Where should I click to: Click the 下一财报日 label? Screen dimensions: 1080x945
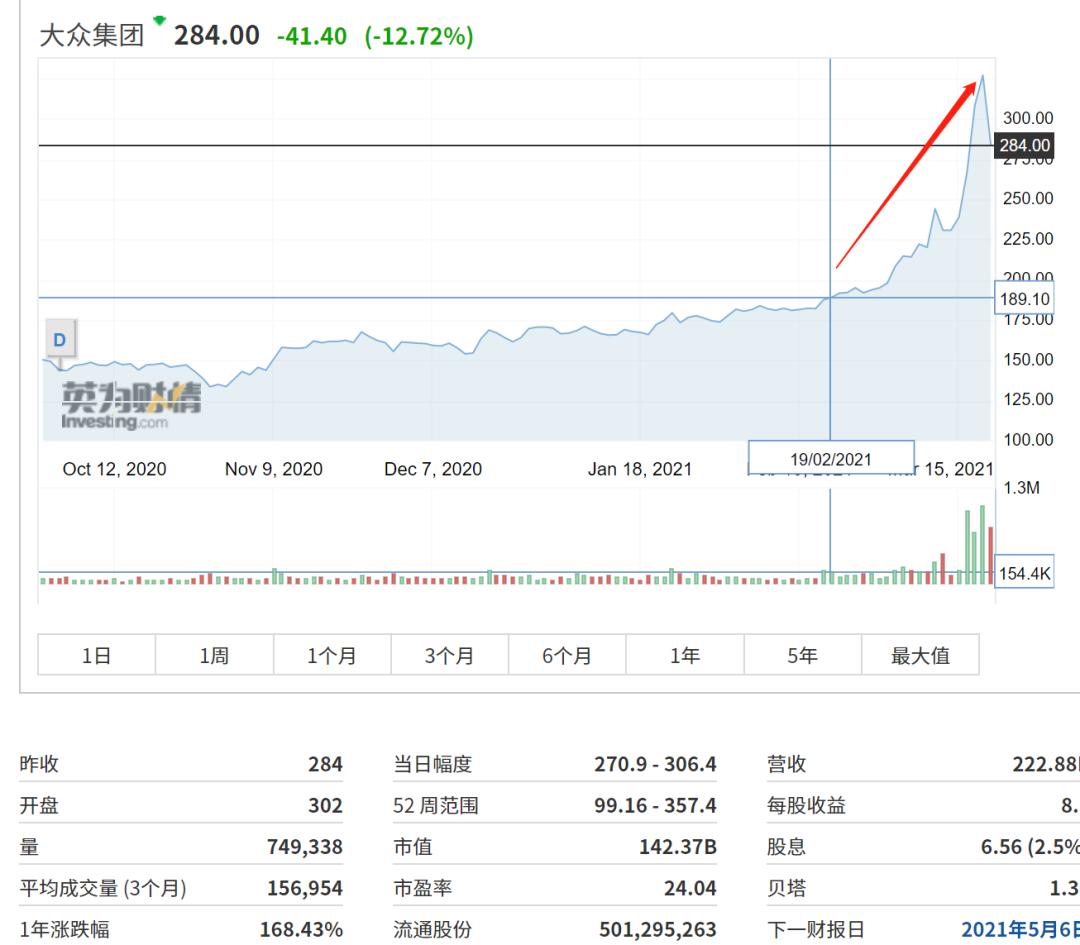(x=816, y=929)
